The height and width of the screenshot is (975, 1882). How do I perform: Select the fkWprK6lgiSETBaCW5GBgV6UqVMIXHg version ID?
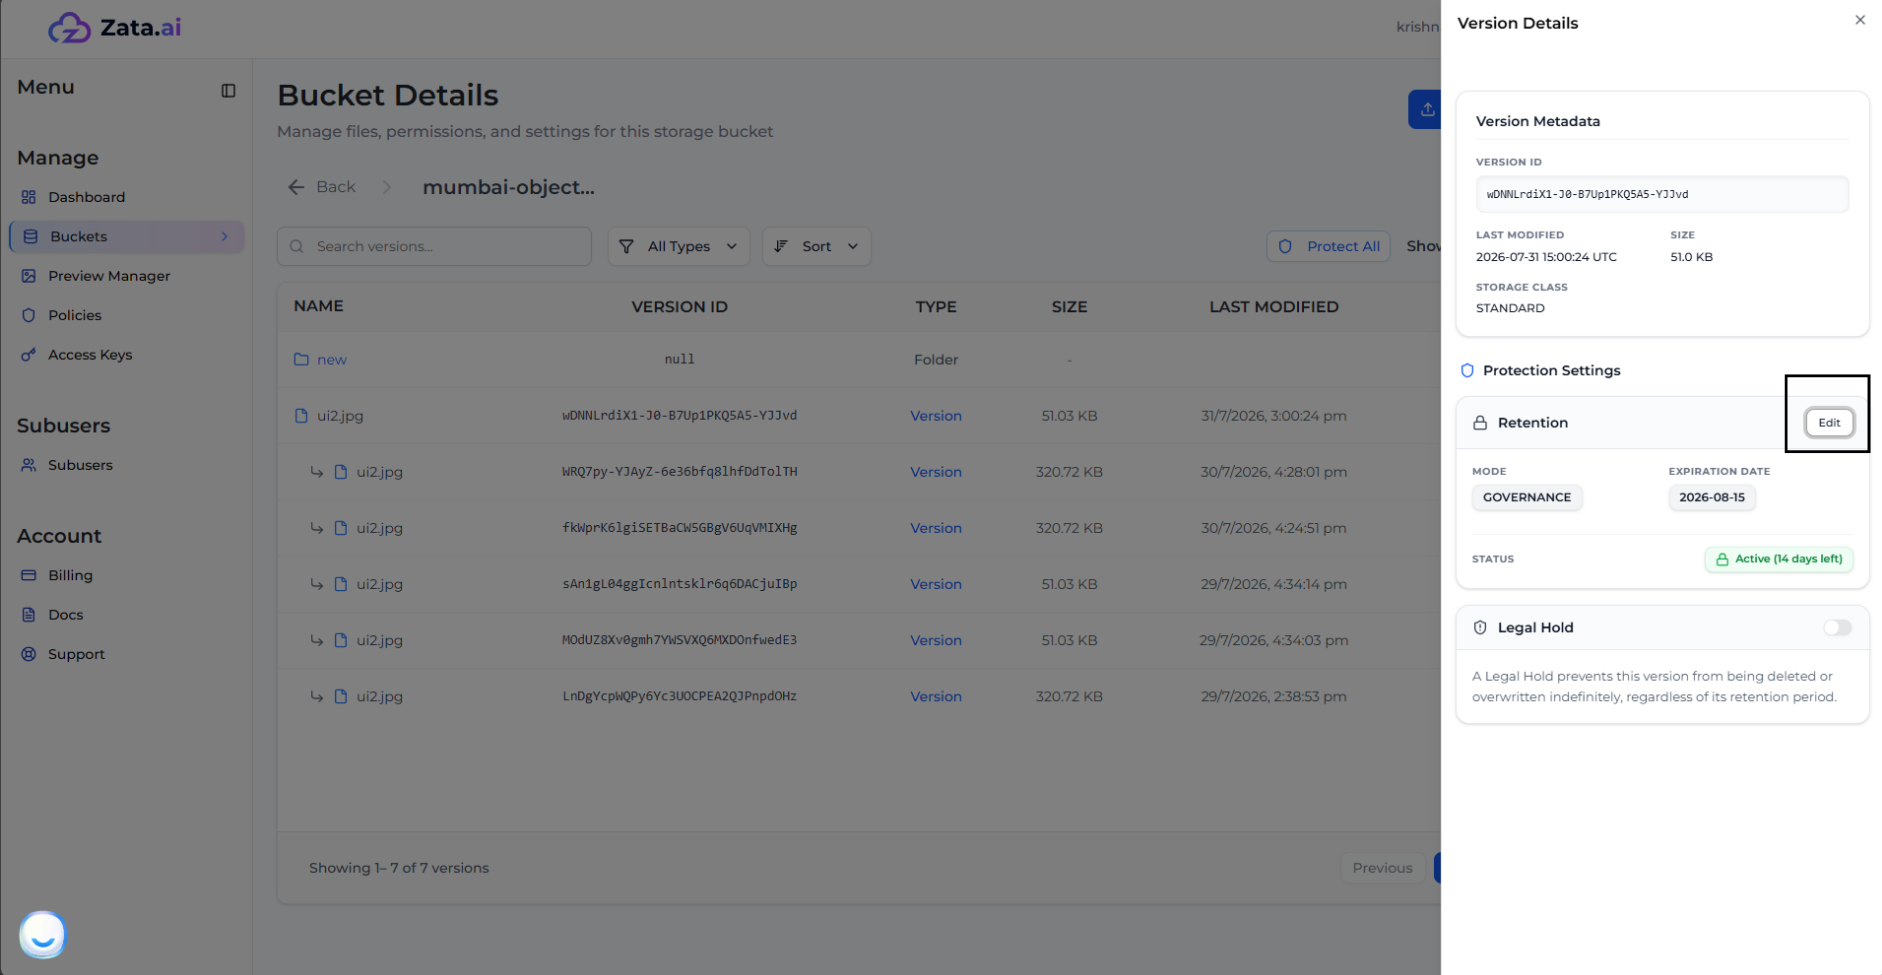[x=679, y=528]
